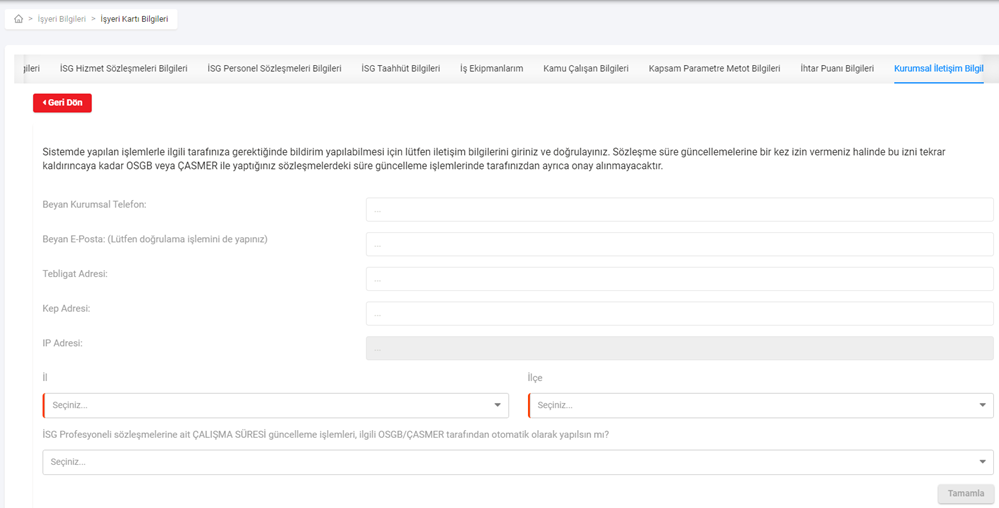Click İşyeri Bilgileri breadcrumb link
999x508 pixels.
[62, 19]
